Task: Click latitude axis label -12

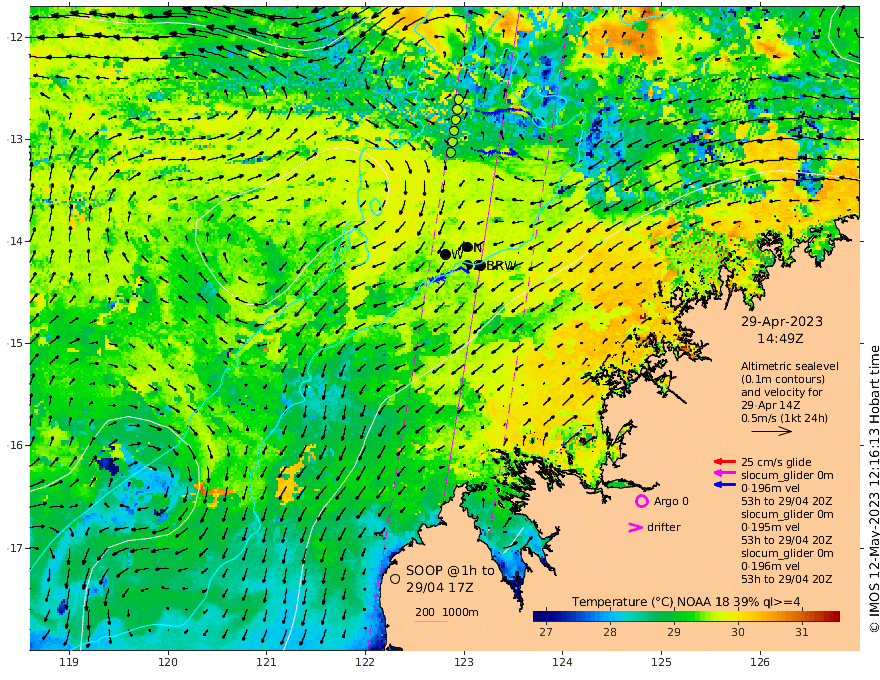Action: (x=15, y=37)
